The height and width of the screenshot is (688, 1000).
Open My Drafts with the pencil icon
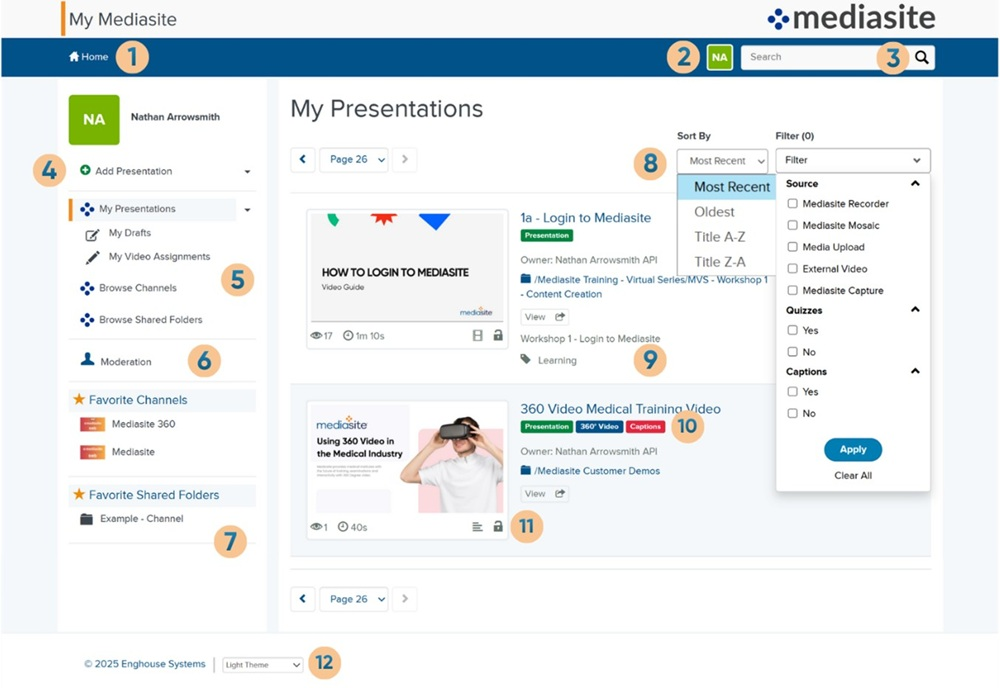(x=92, y=233)
